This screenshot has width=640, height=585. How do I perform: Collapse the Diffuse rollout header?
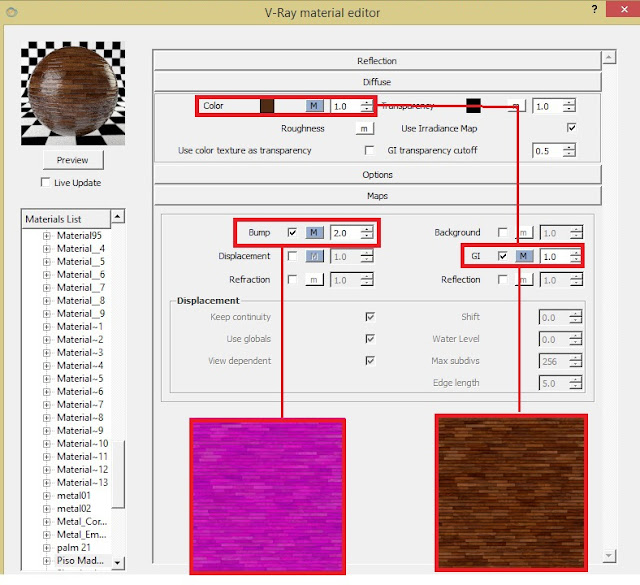[377, 82]
